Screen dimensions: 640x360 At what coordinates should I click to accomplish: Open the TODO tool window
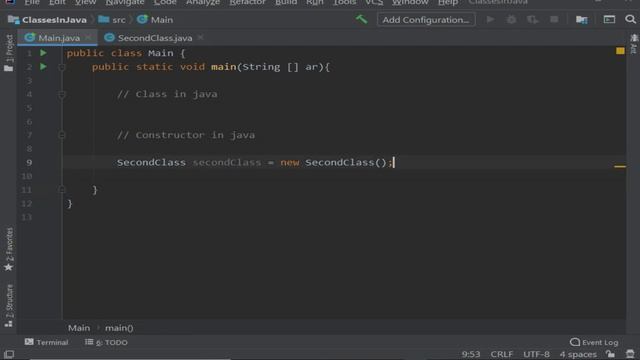106,342
